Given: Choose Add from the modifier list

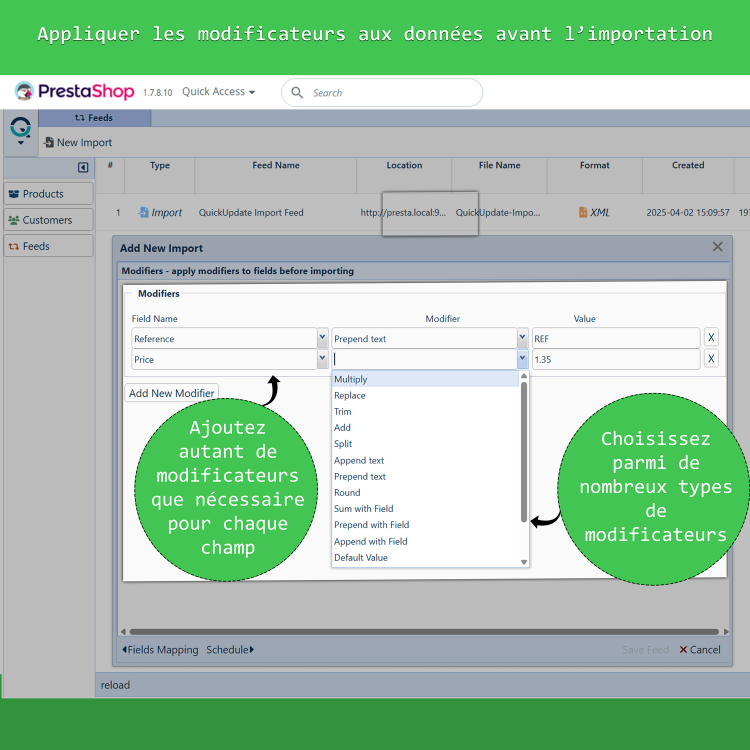Looking at the screenshot, I should pyautogui.click(x=425, y=428).
